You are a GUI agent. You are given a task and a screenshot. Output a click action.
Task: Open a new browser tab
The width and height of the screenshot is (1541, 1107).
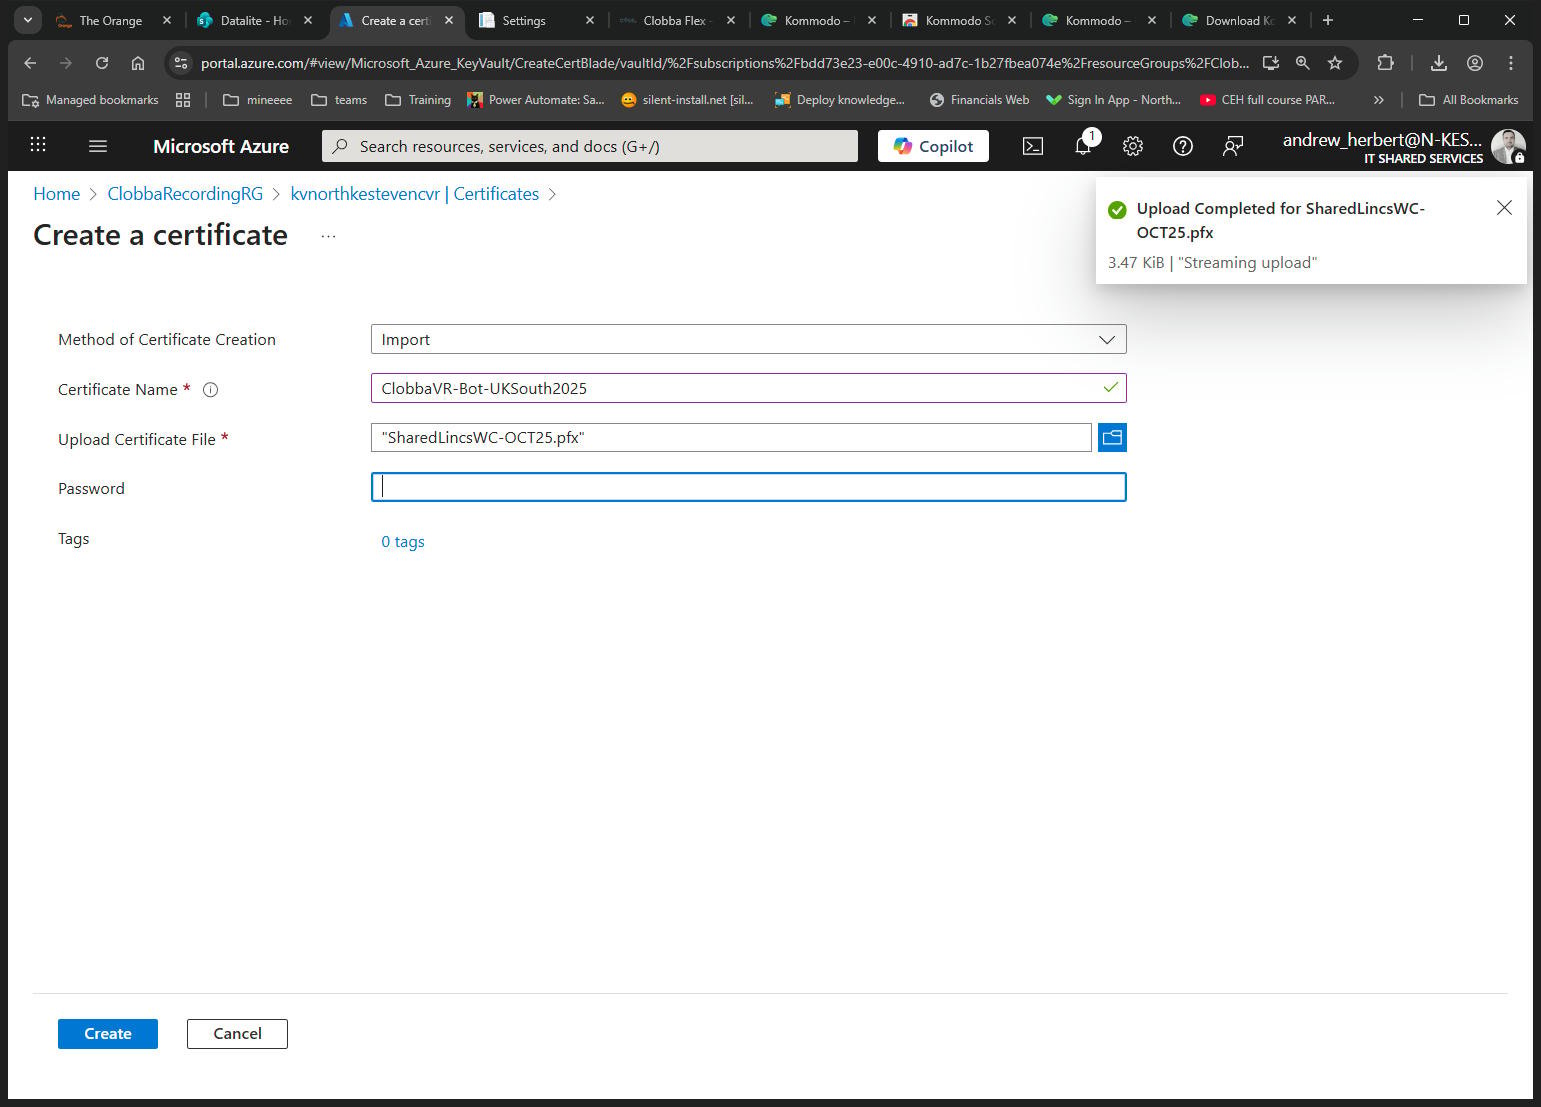point(1328,20)
